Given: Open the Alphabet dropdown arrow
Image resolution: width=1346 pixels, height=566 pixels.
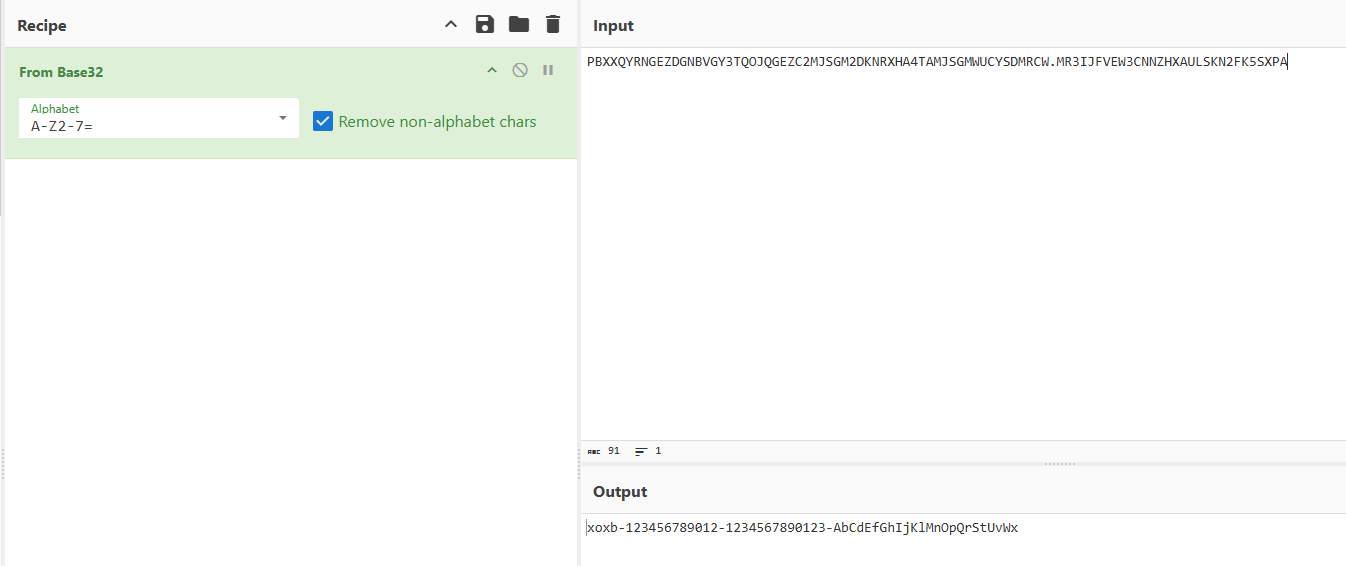Looking at the screenshot, I should click(283, 118).
